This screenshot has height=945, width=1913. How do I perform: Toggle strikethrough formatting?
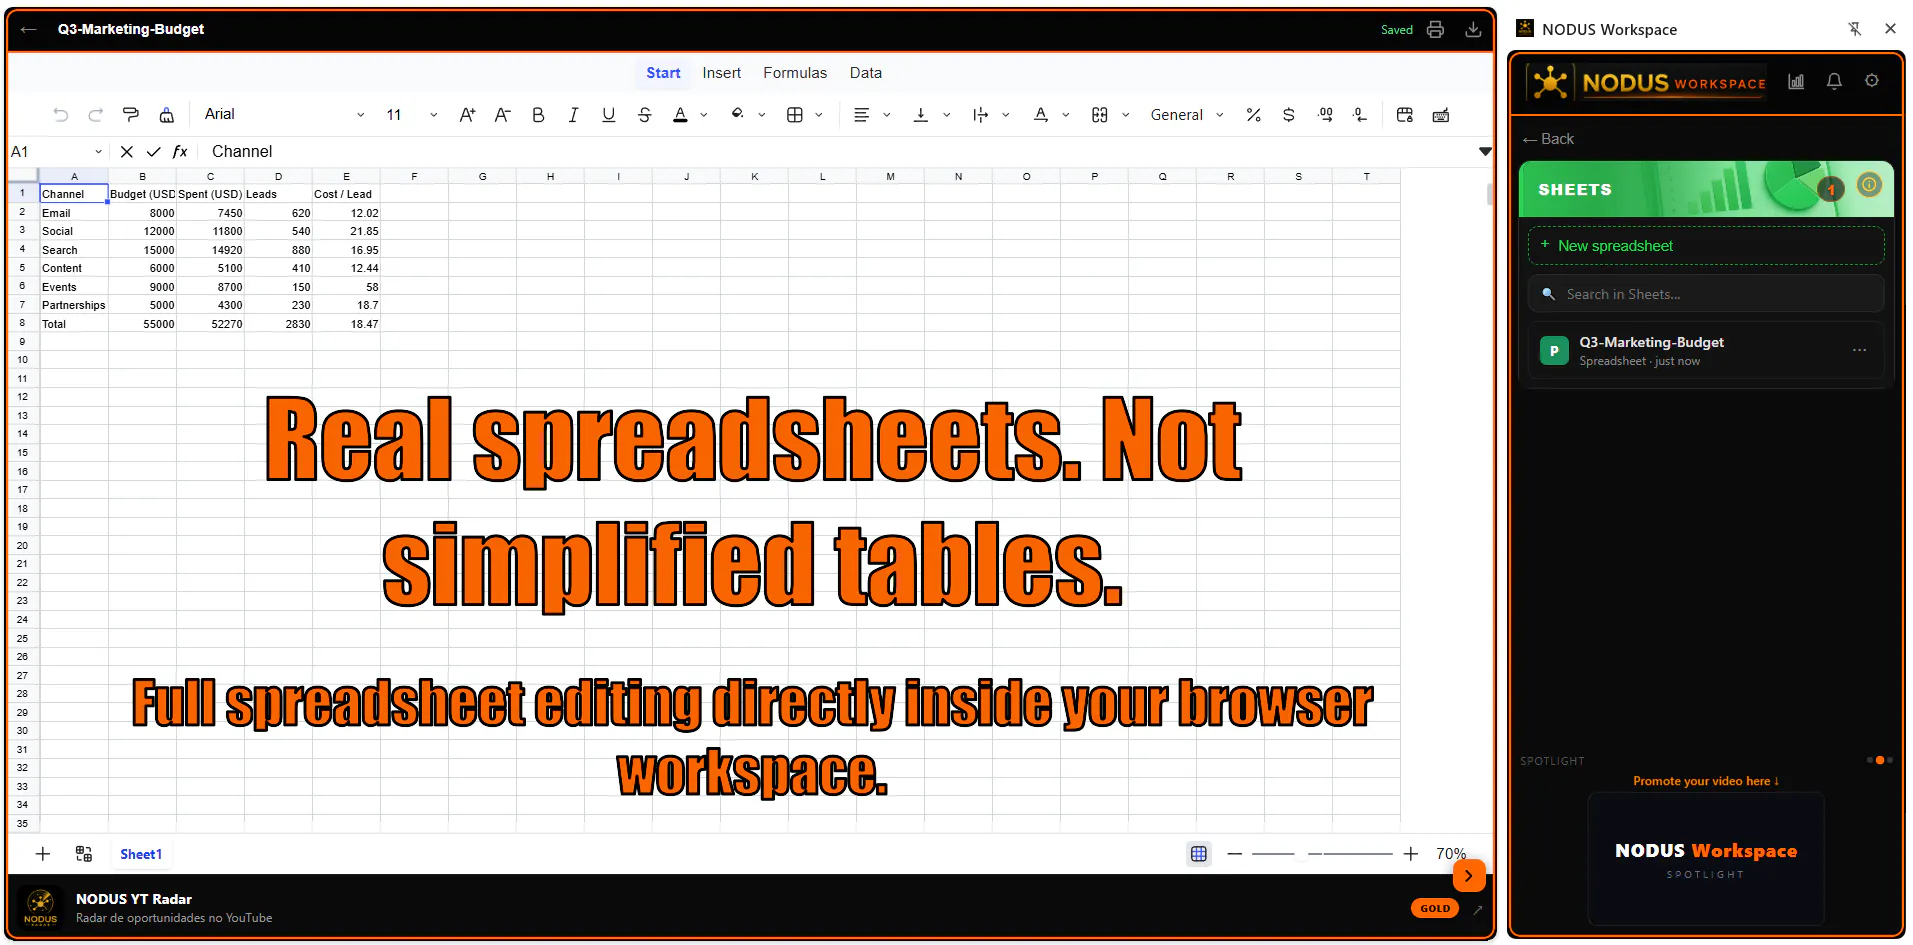(644, 115)
